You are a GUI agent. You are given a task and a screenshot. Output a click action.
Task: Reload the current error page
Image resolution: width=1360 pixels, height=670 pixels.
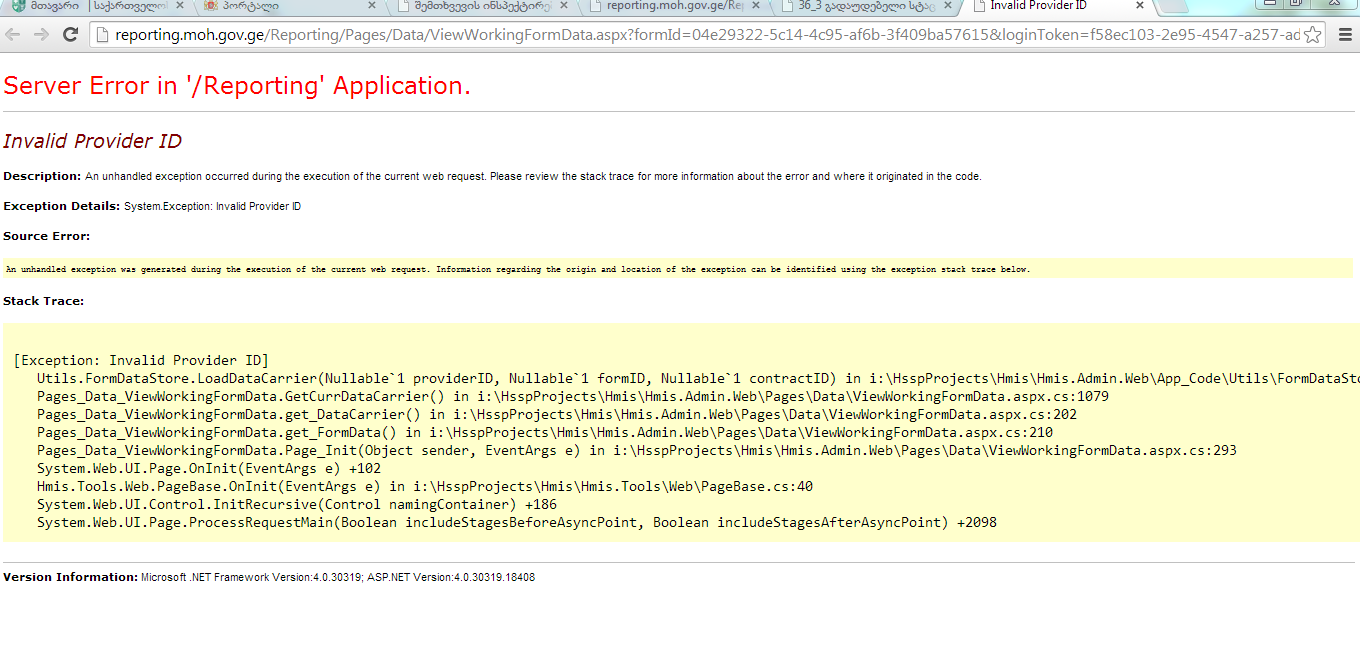click(x=70, y=35)
